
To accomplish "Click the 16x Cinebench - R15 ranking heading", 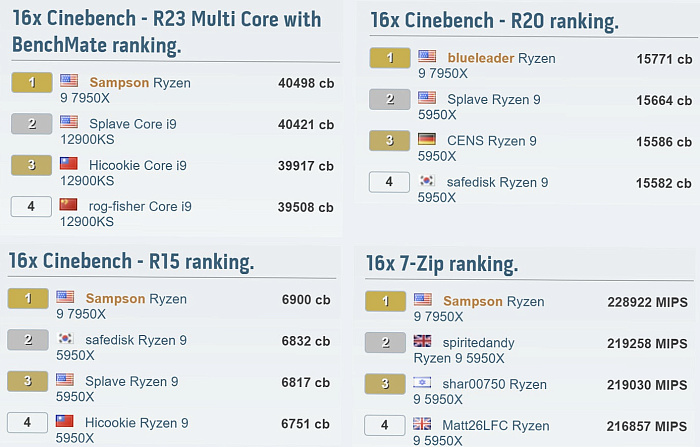I will (x=131, y=261).
